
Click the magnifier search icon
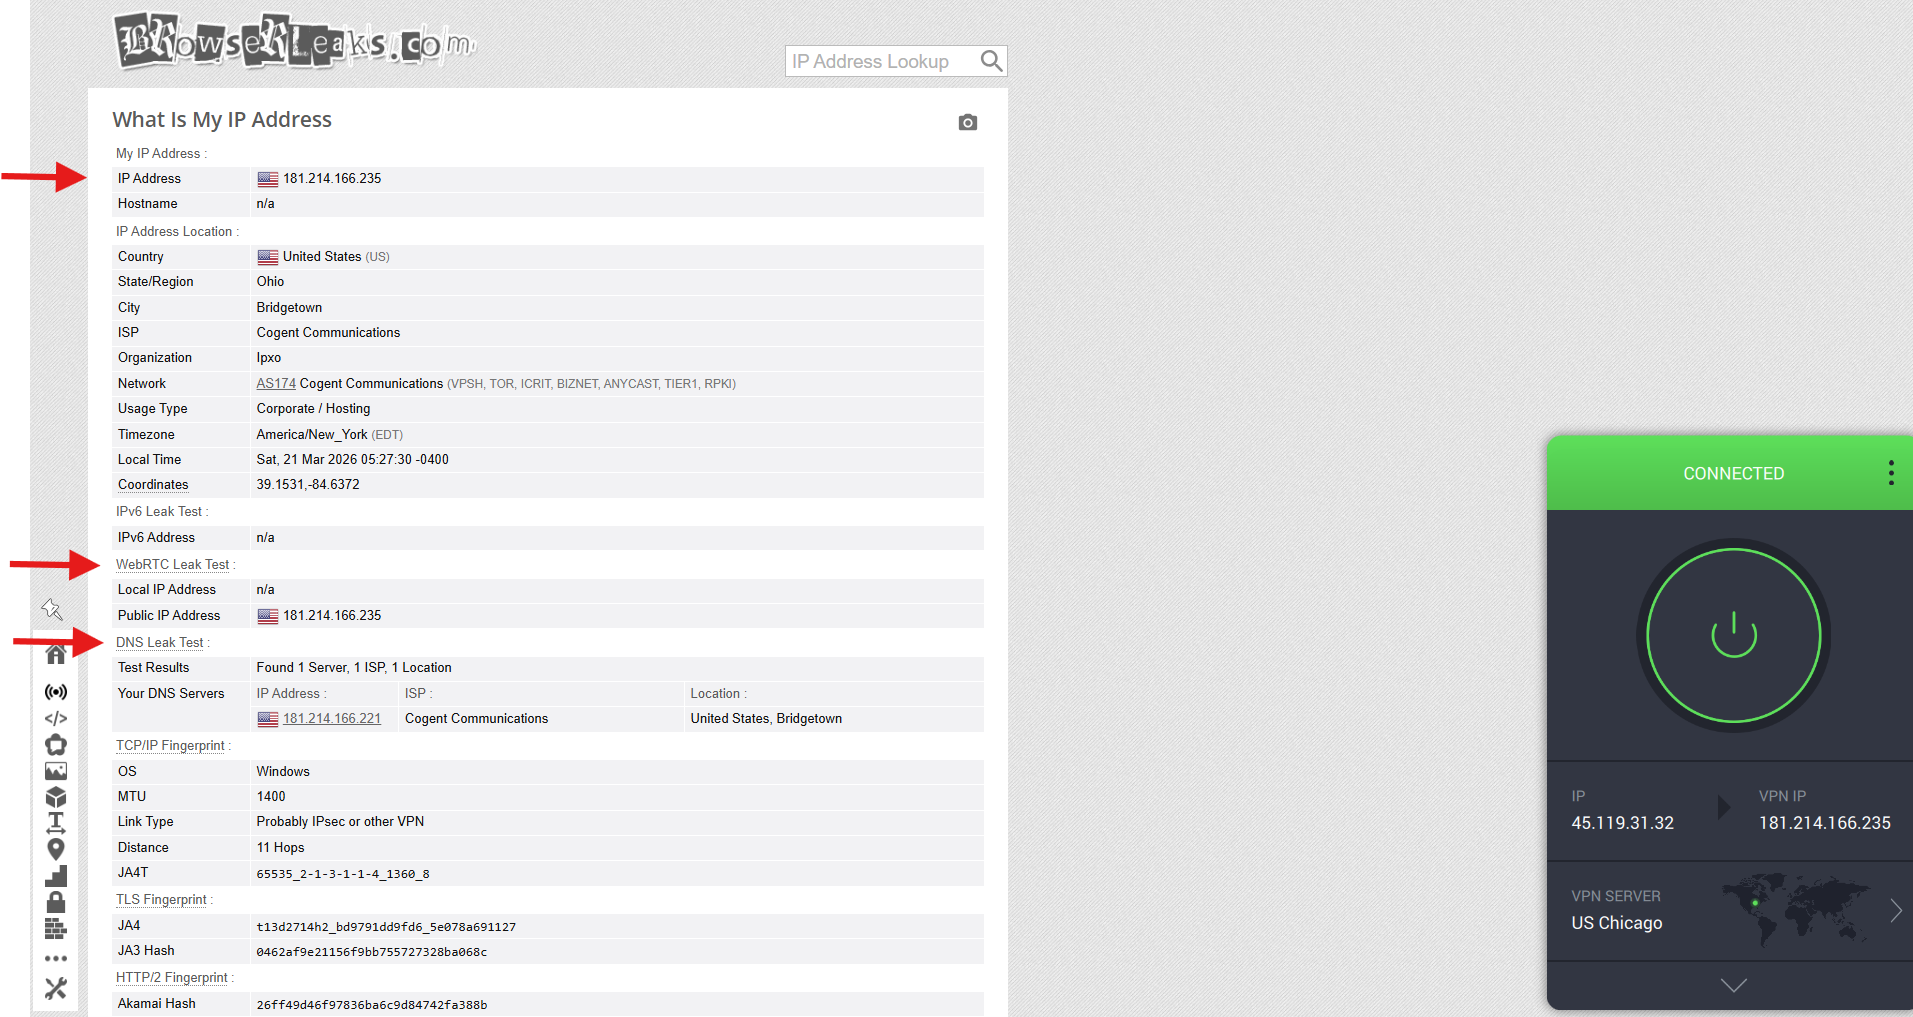[991, 61]
